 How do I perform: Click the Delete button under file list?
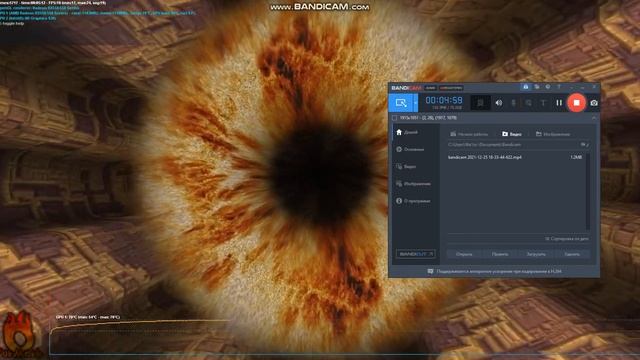coord(572,254)
